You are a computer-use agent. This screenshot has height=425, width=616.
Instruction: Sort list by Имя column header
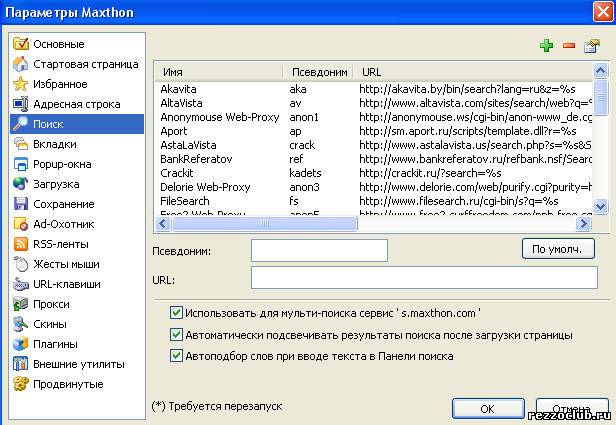(219, 72)
